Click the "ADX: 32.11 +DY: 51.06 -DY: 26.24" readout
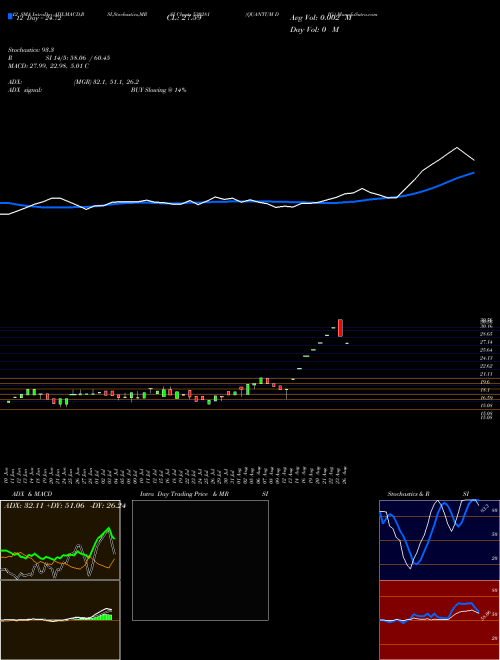 tap(65, 506)
